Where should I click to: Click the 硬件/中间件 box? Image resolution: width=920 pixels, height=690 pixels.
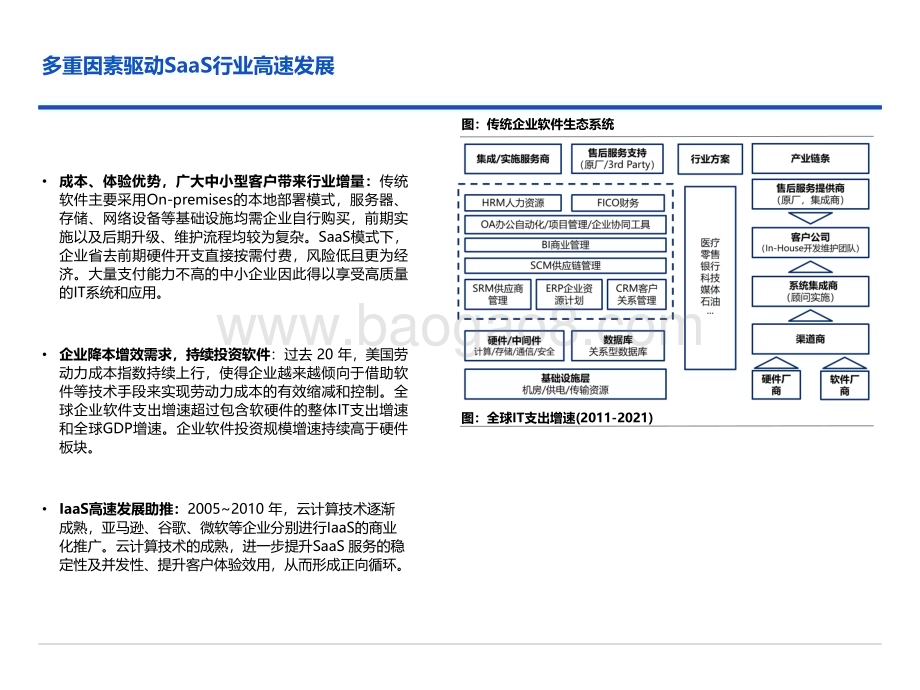tap(514, 346)
